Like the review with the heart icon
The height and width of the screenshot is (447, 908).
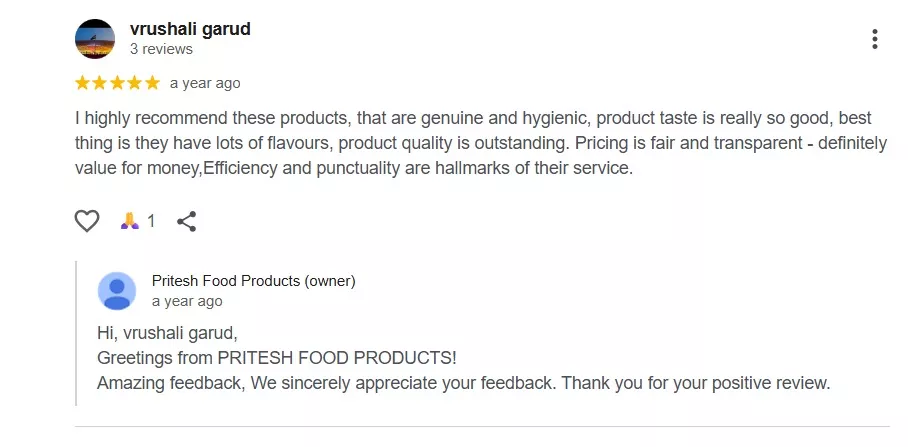coord(87,221)
